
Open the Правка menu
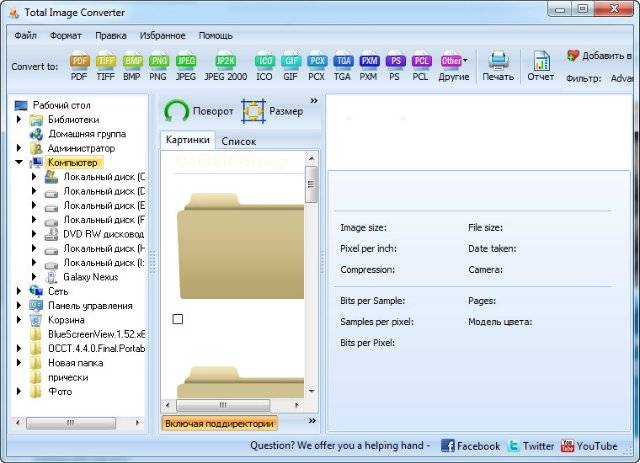(111, 36)
